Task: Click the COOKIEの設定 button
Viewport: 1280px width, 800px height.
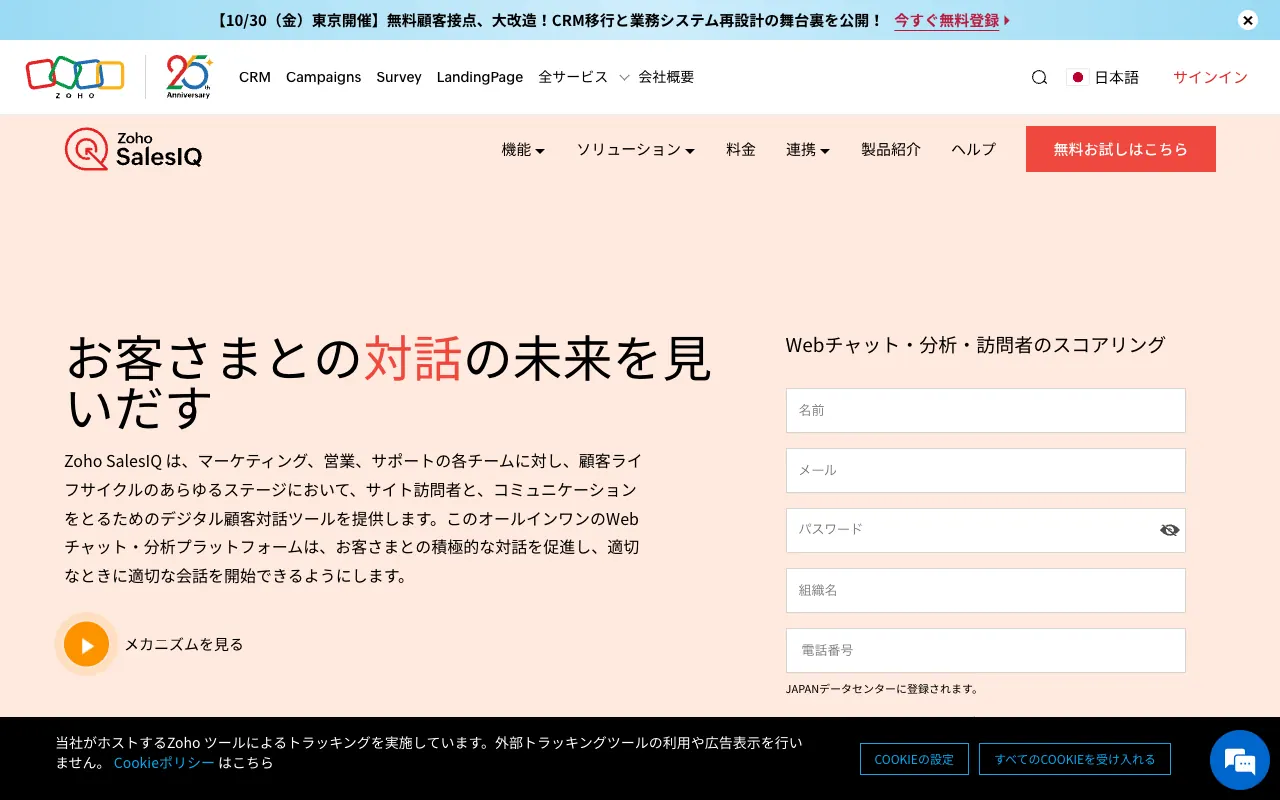Action: point(914,759)
